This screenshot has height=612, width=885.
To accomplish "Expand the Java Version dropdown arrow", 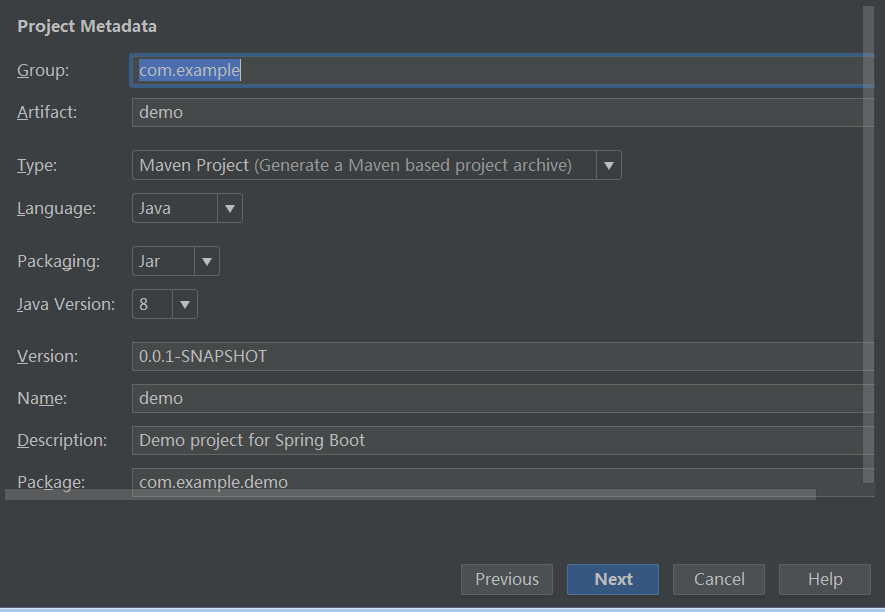I will 185,304.
